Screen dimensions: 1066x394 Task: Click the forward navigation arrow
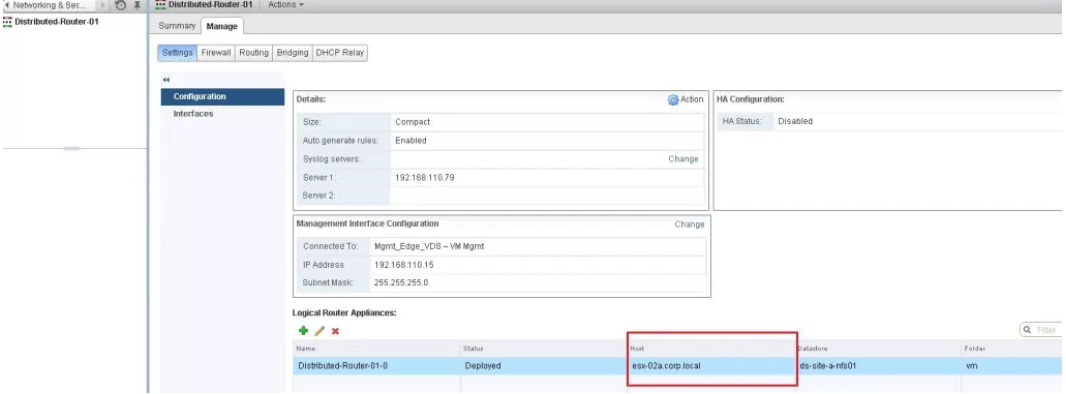(103, 5)
